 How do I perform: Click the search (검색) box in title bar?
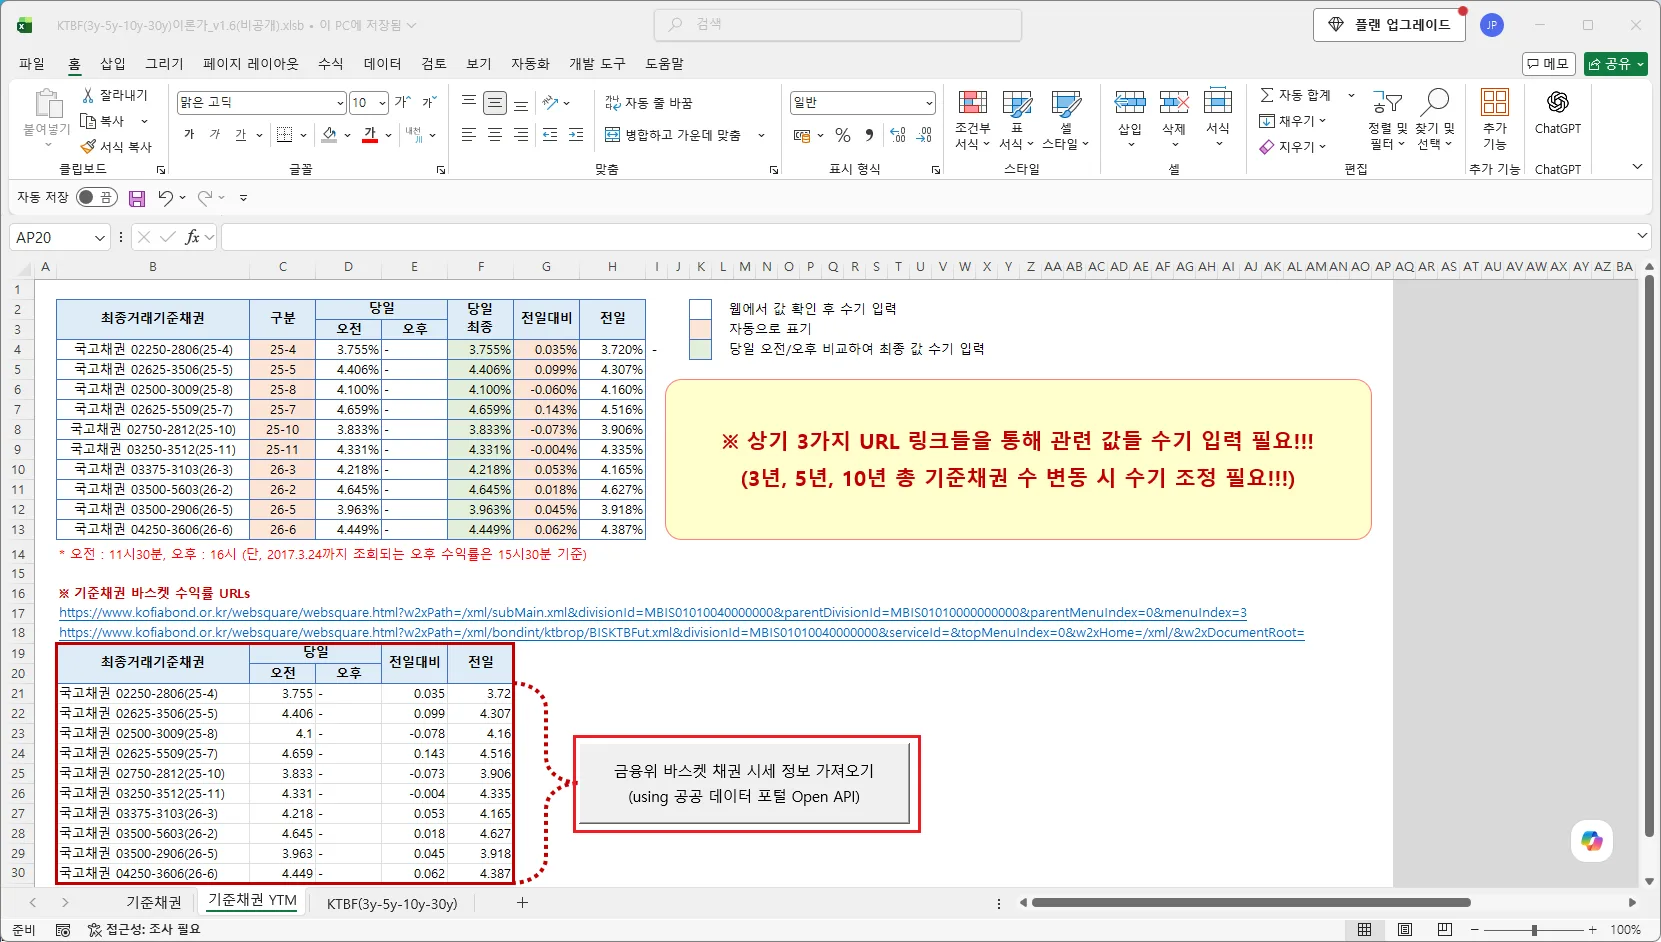(x=838, y=25)
